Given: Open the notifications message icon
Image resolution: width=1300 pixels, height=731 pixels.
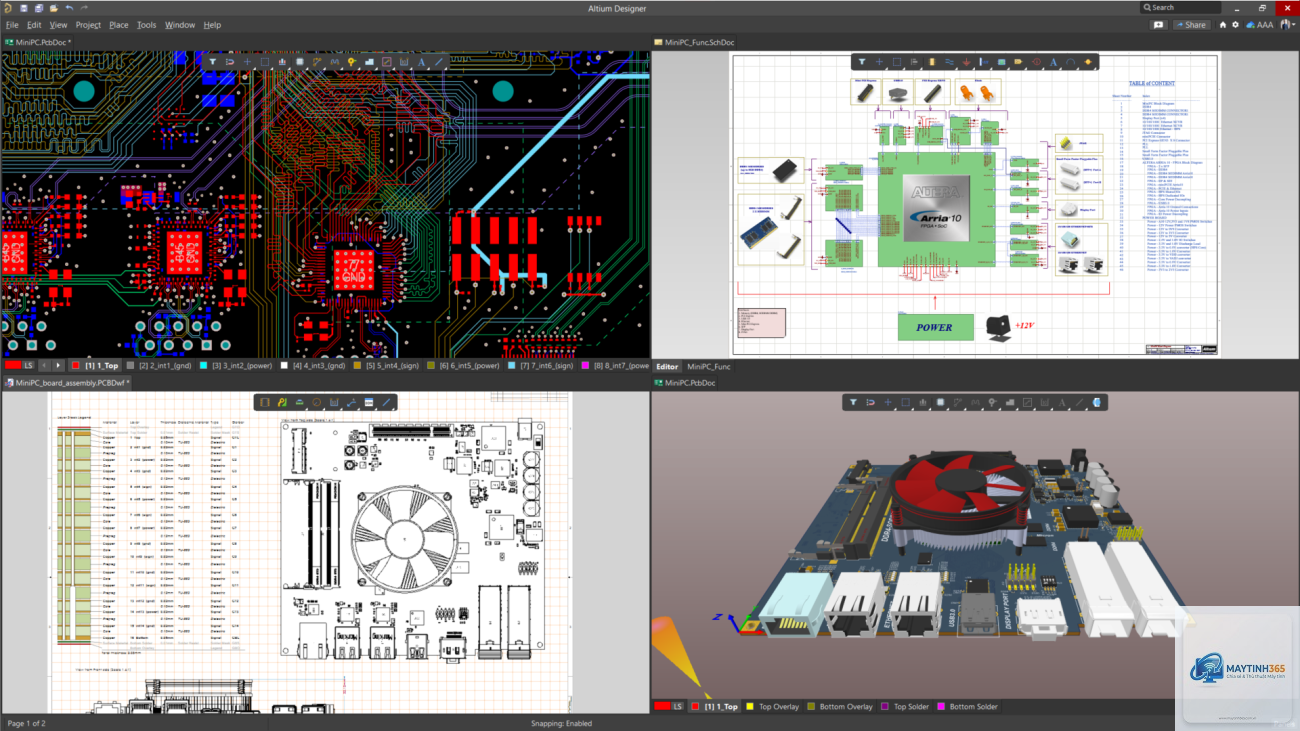Looking at the screenshot, I should pos(1158,25).
